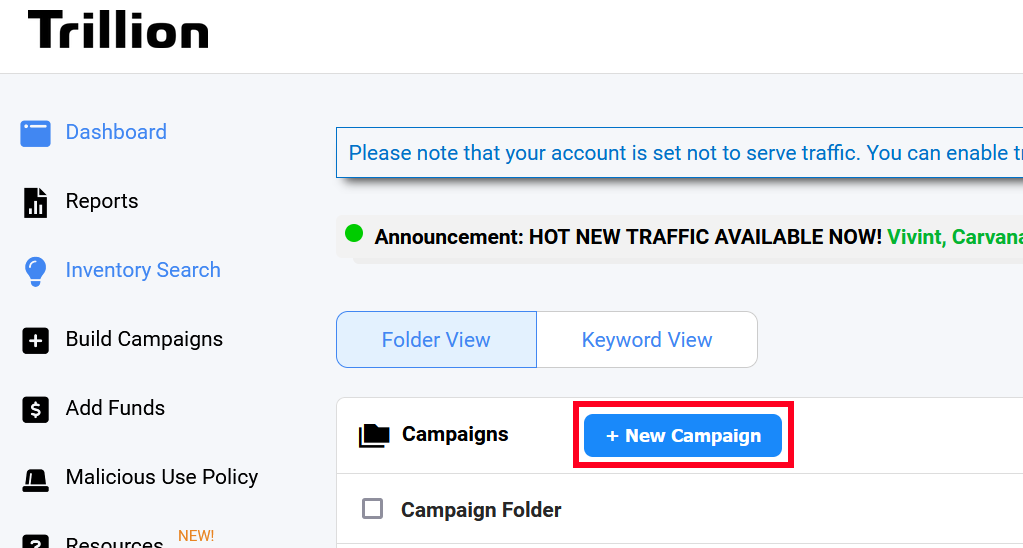Click the Build Campaigns plus-square icon
1023x548 pixels.
[x=35, y=341]
